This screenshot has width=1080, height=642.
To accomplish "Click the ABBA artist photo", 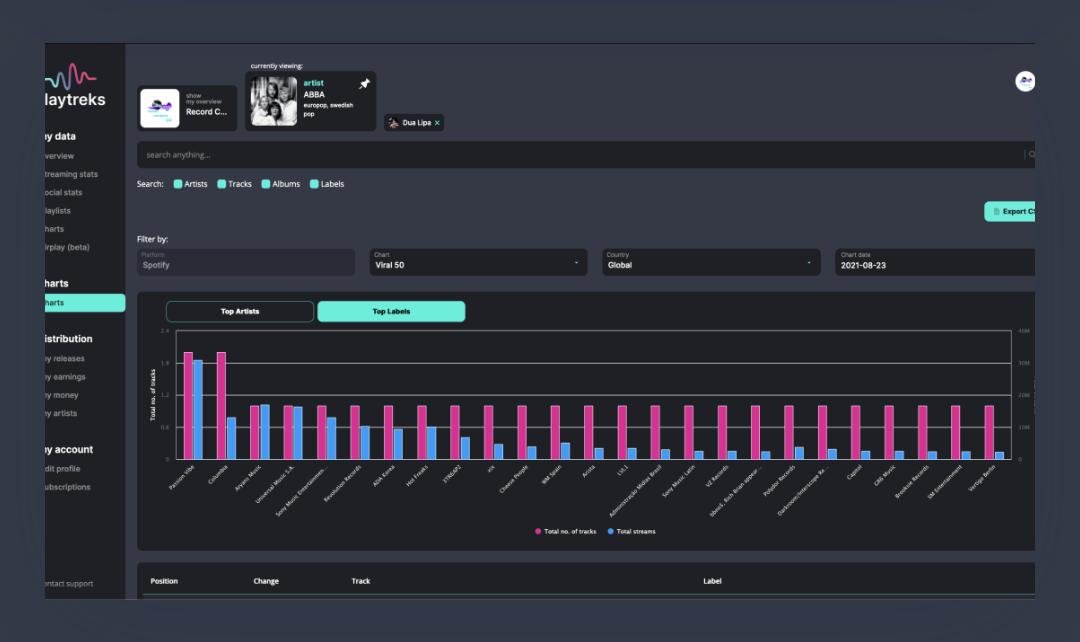I will (x=273, y=101).
